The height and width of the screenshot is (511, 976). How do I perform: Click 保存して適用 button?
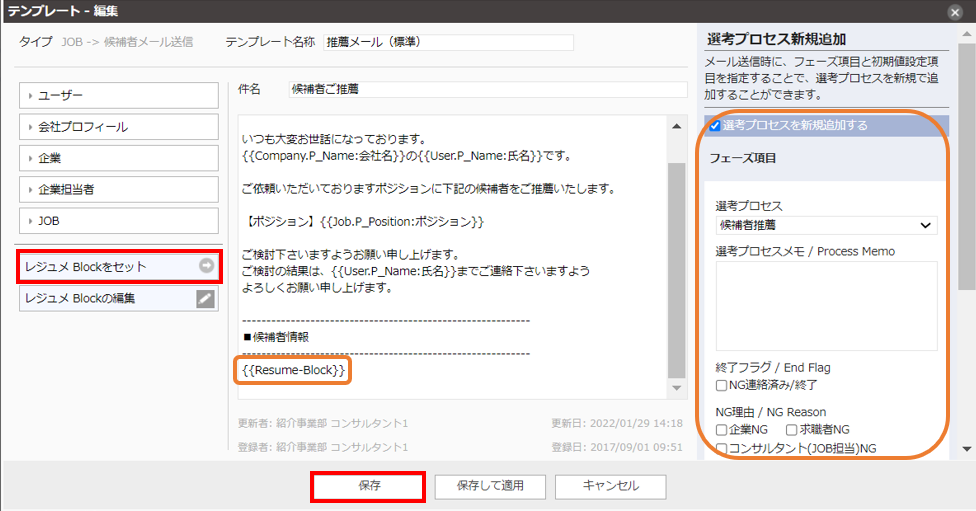tap(491, 486)
